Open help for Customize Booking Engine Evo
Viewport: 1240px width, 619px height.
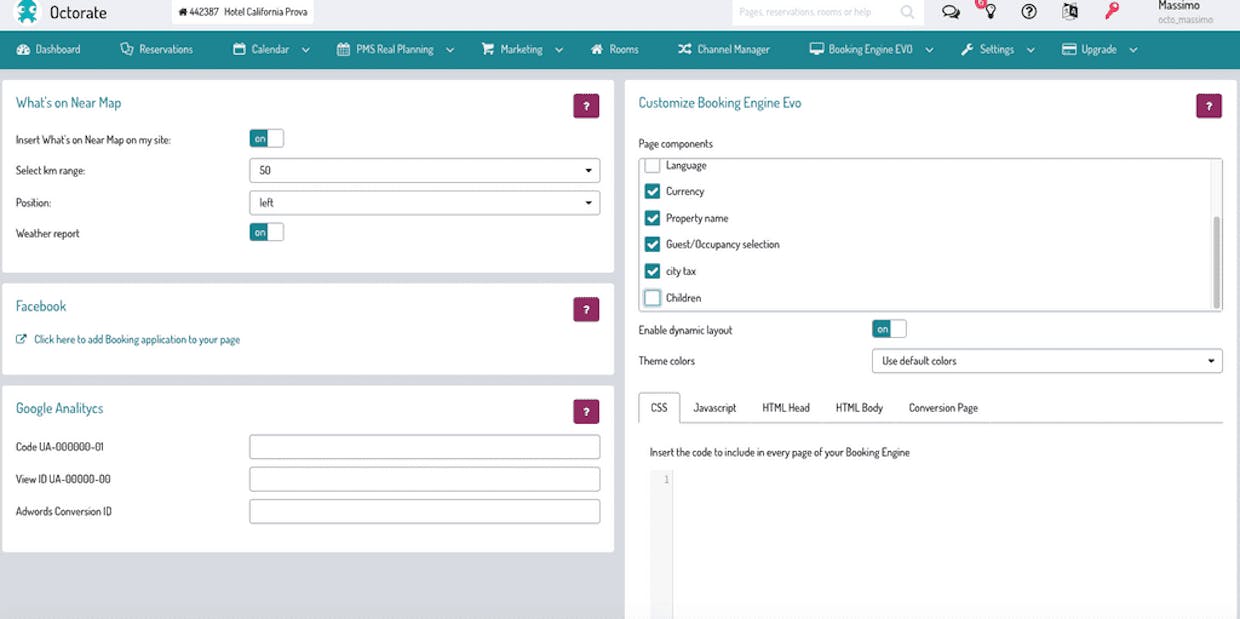(1209, 106)
